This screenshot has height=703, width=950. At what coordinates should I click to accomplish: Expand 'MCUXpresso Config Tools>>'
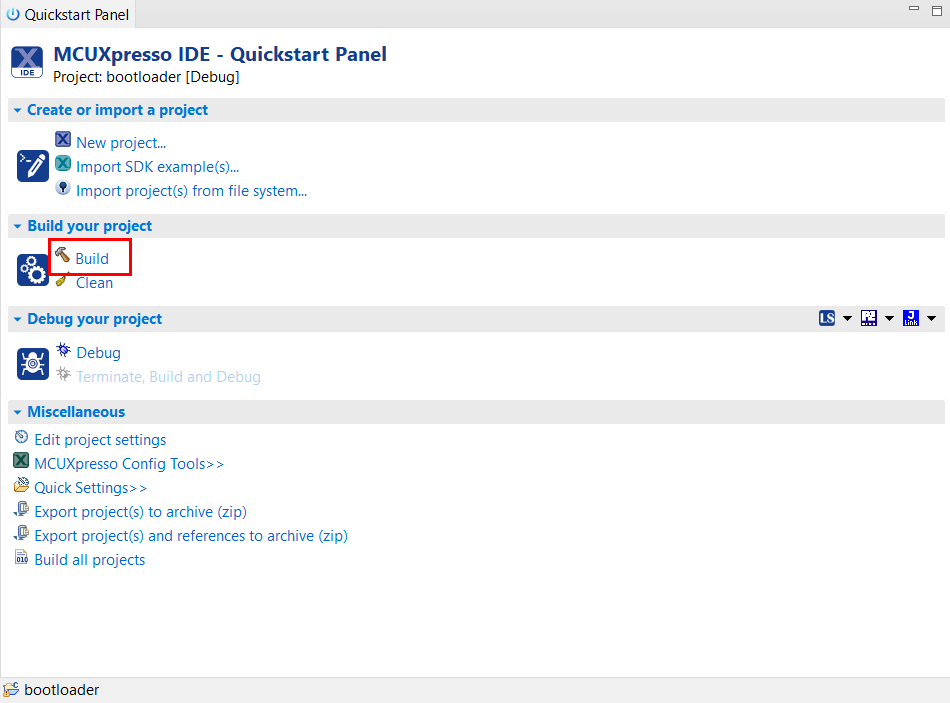click(129, 464)
